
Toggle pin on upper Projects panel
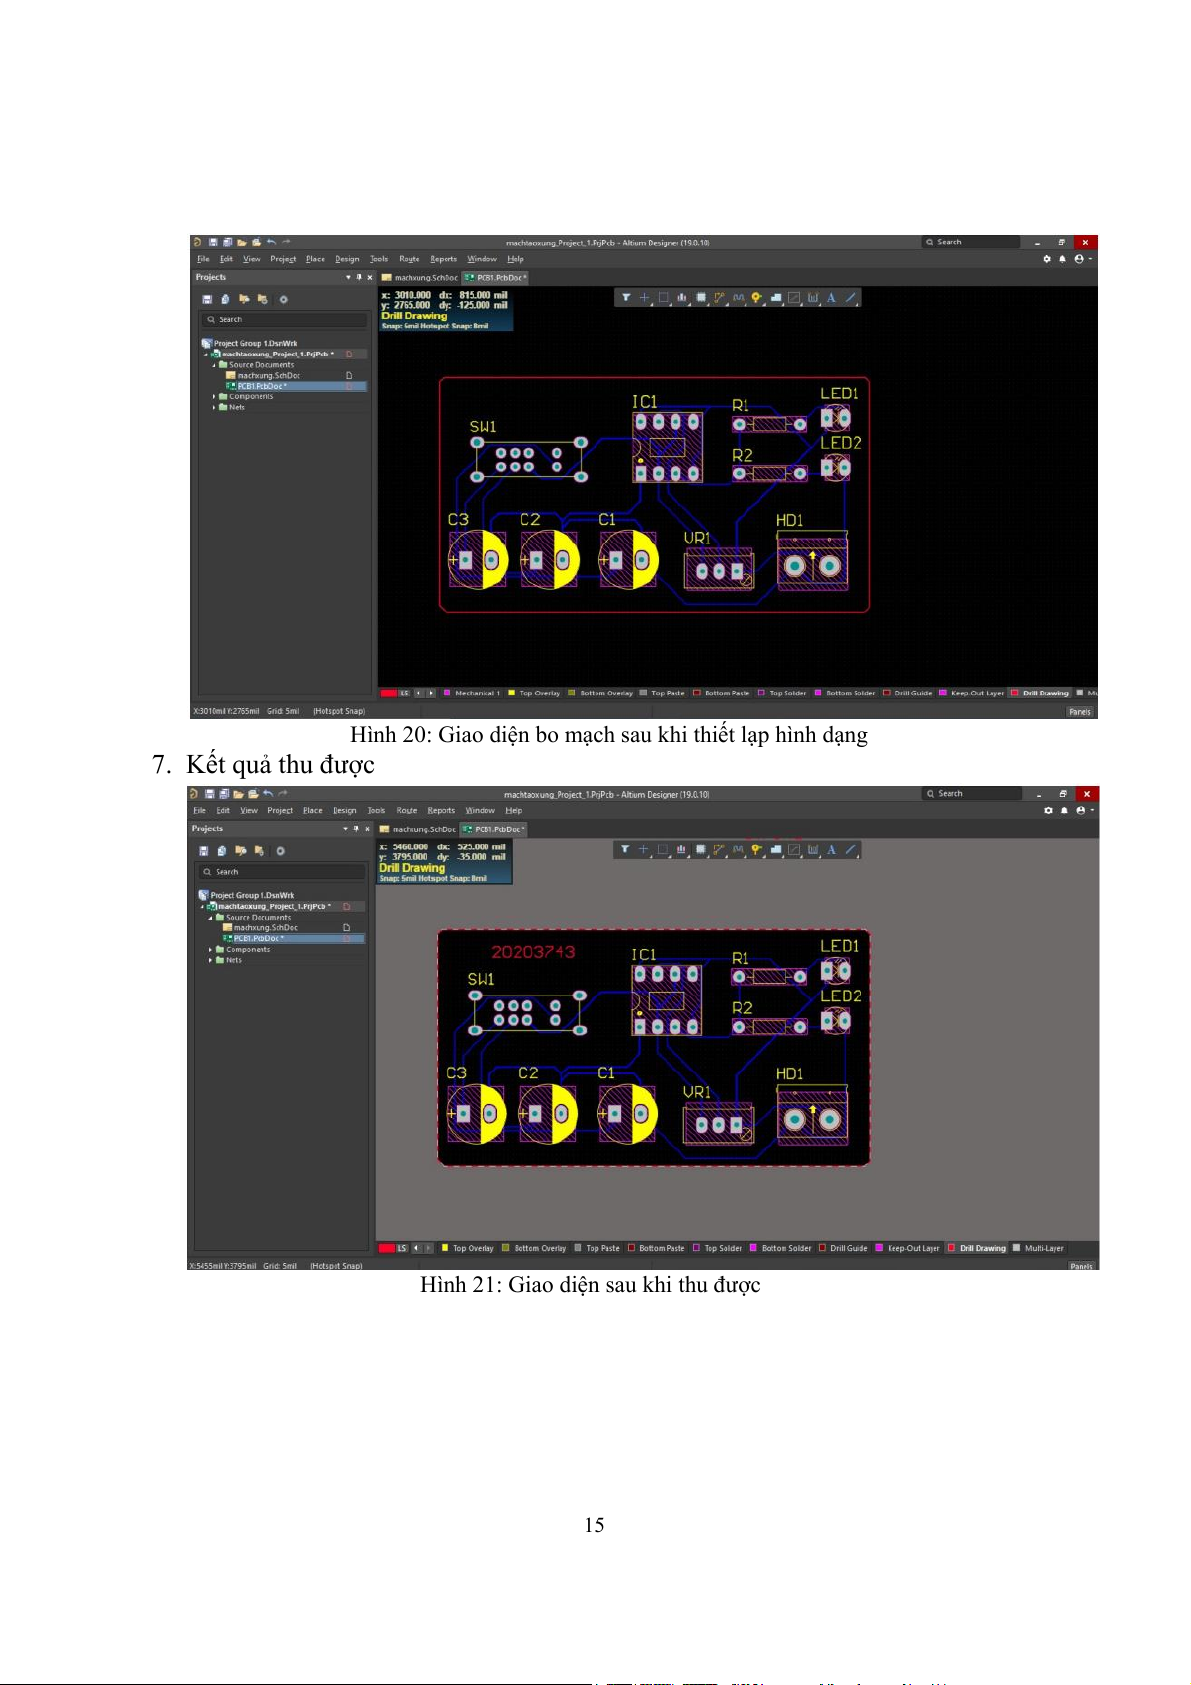pyautogui.click(x=359, y=277)
